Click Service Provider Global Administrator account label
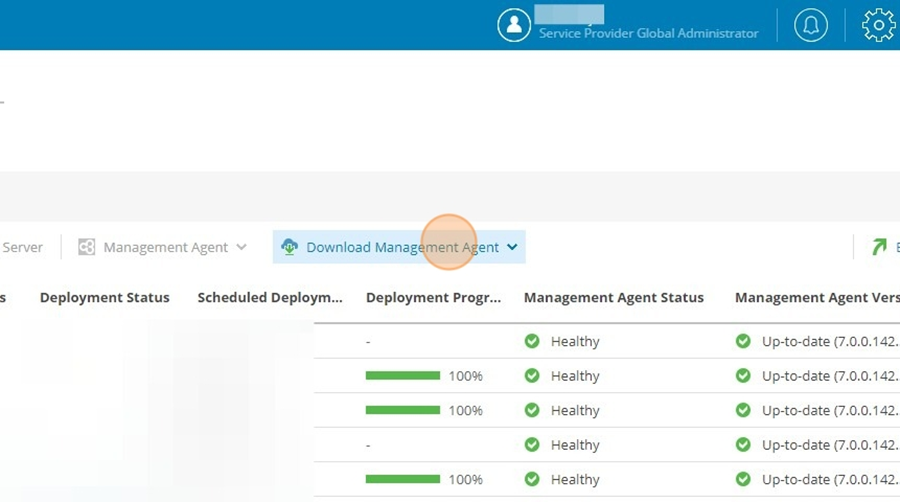900x502 pixels. click(x=649, y=33)
